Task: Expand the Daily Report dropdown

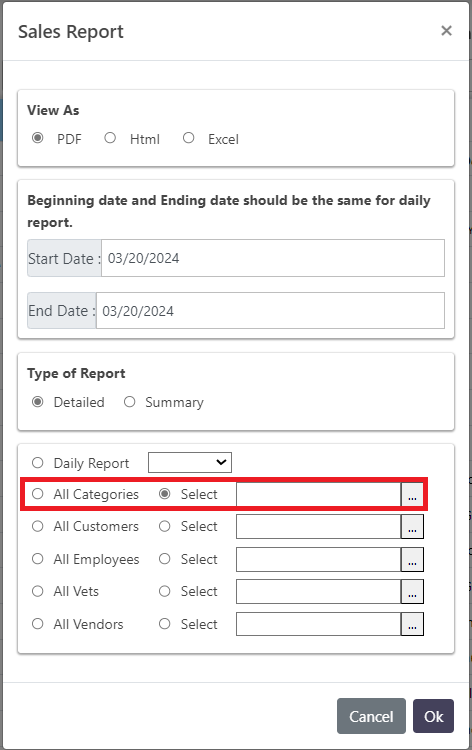Action: [190, 463]
